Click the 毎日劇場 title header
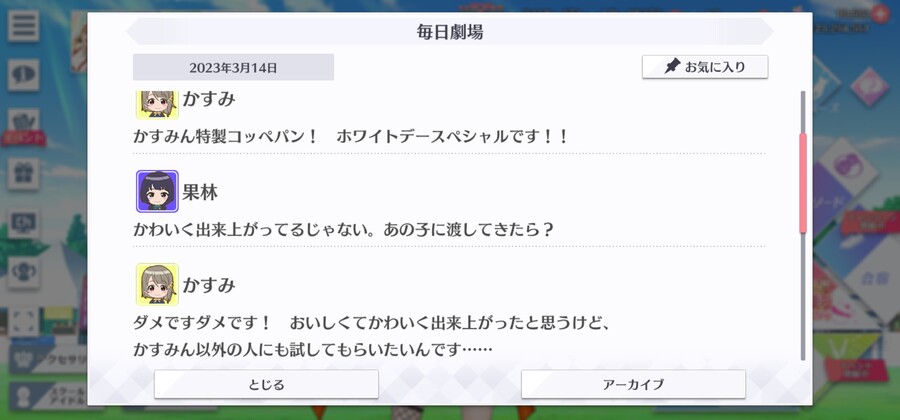 (x=450, y=32)
